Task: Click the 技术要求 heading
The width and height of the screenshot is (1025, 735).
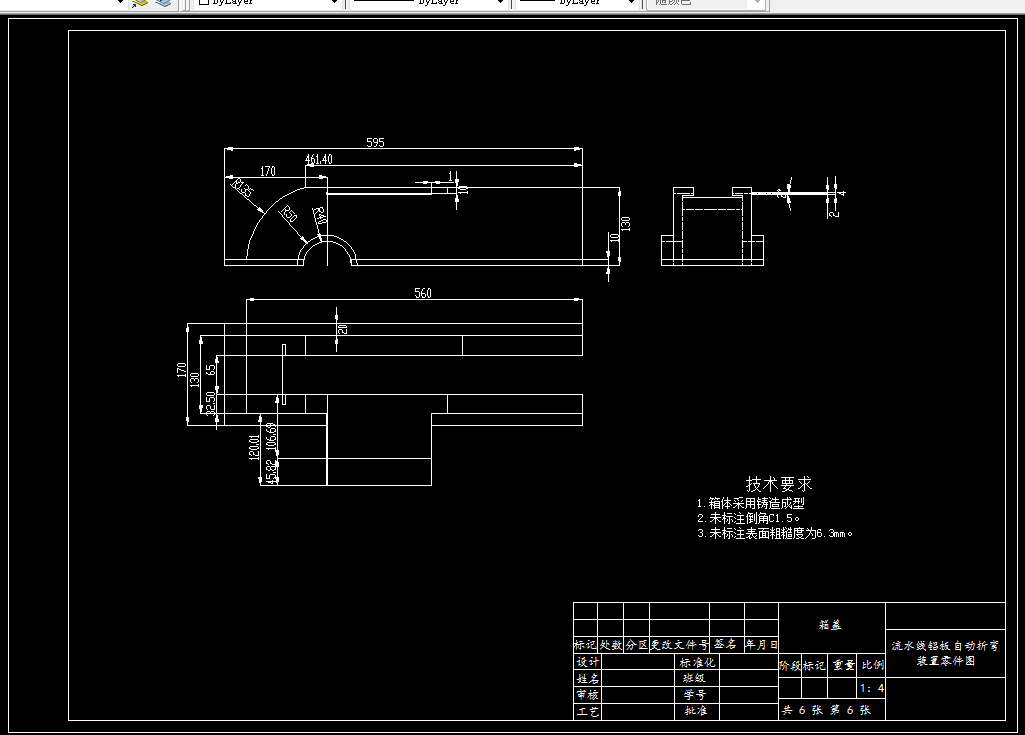Action: pyautogui.click(x=779, y=485)
